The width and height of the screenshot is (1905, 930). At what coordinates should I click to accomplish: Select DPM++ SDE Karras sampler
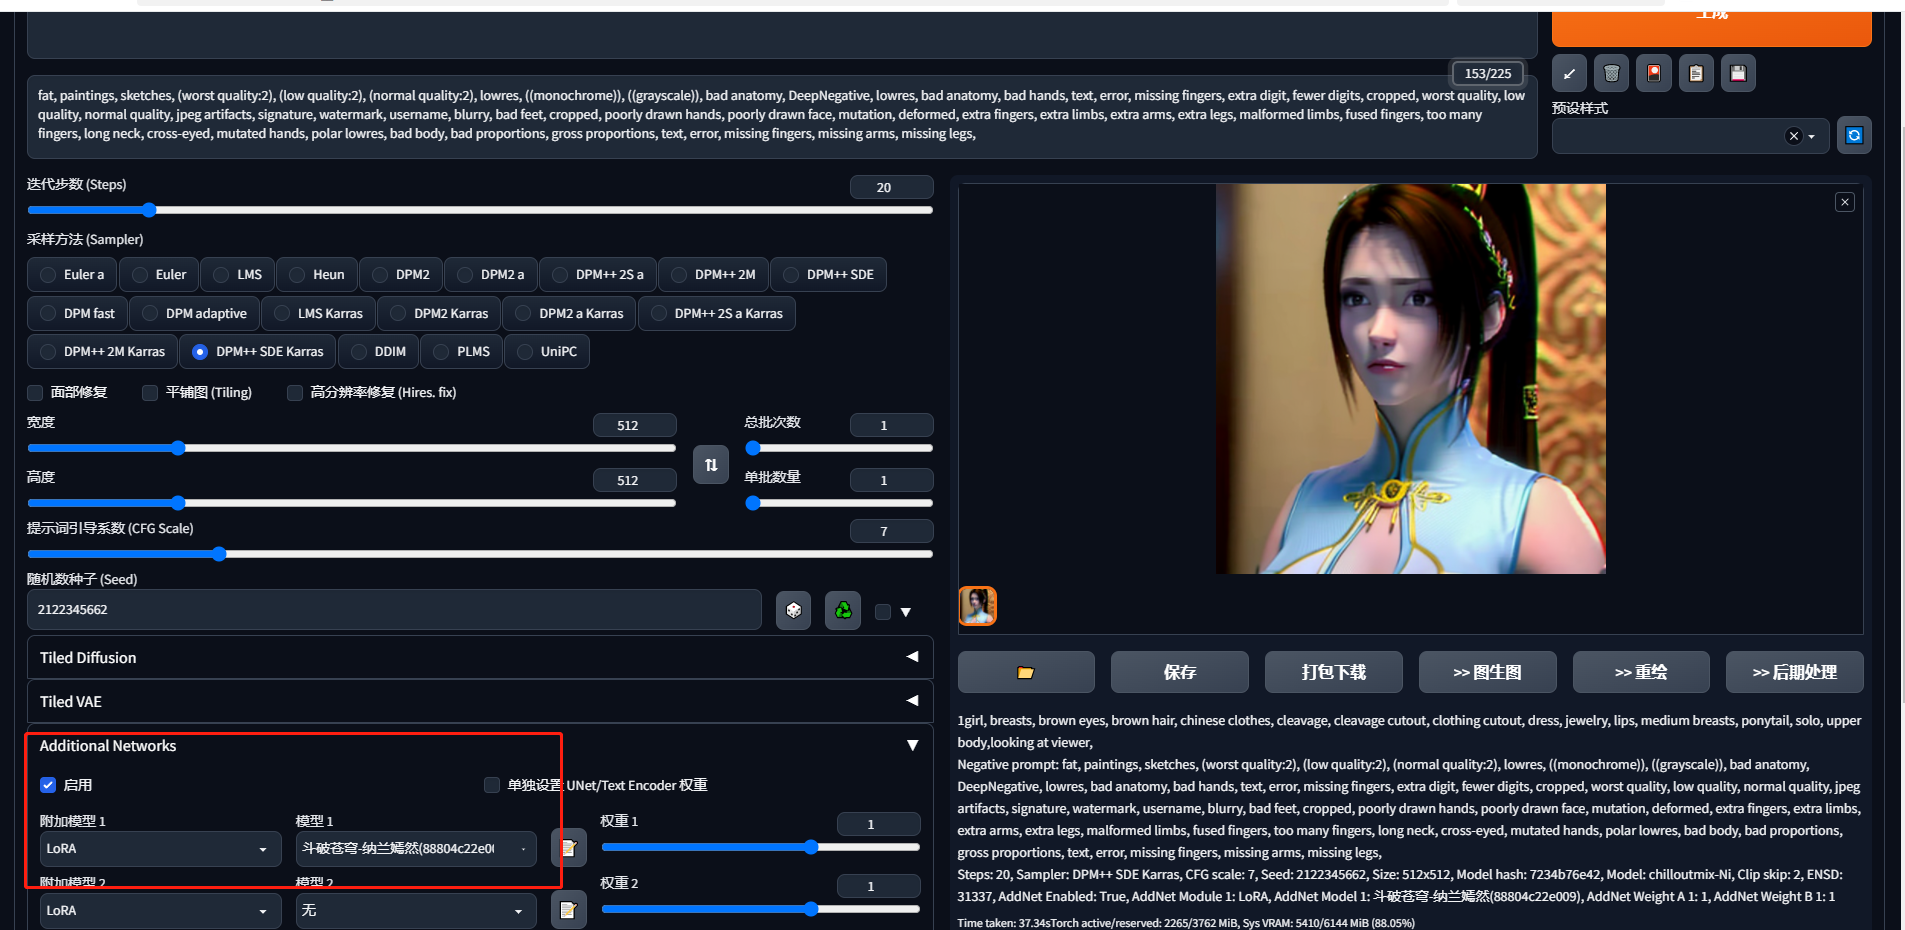(x=258, y=352)
